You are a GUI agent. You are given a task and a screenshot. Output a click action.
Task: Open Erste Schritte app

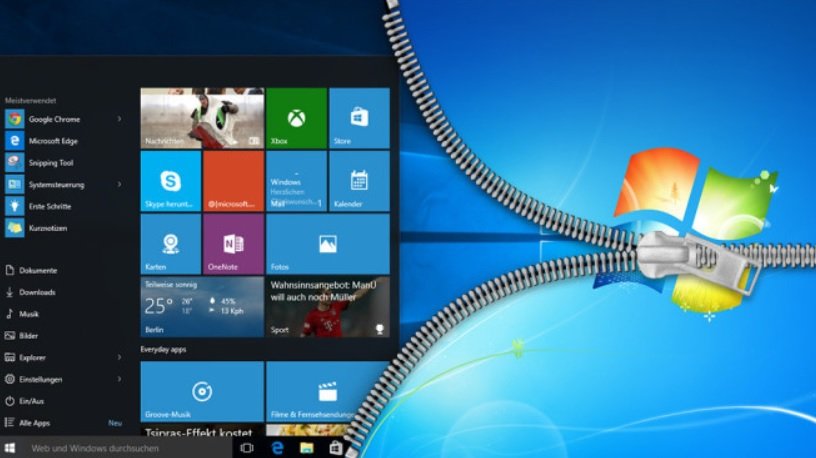62,207
